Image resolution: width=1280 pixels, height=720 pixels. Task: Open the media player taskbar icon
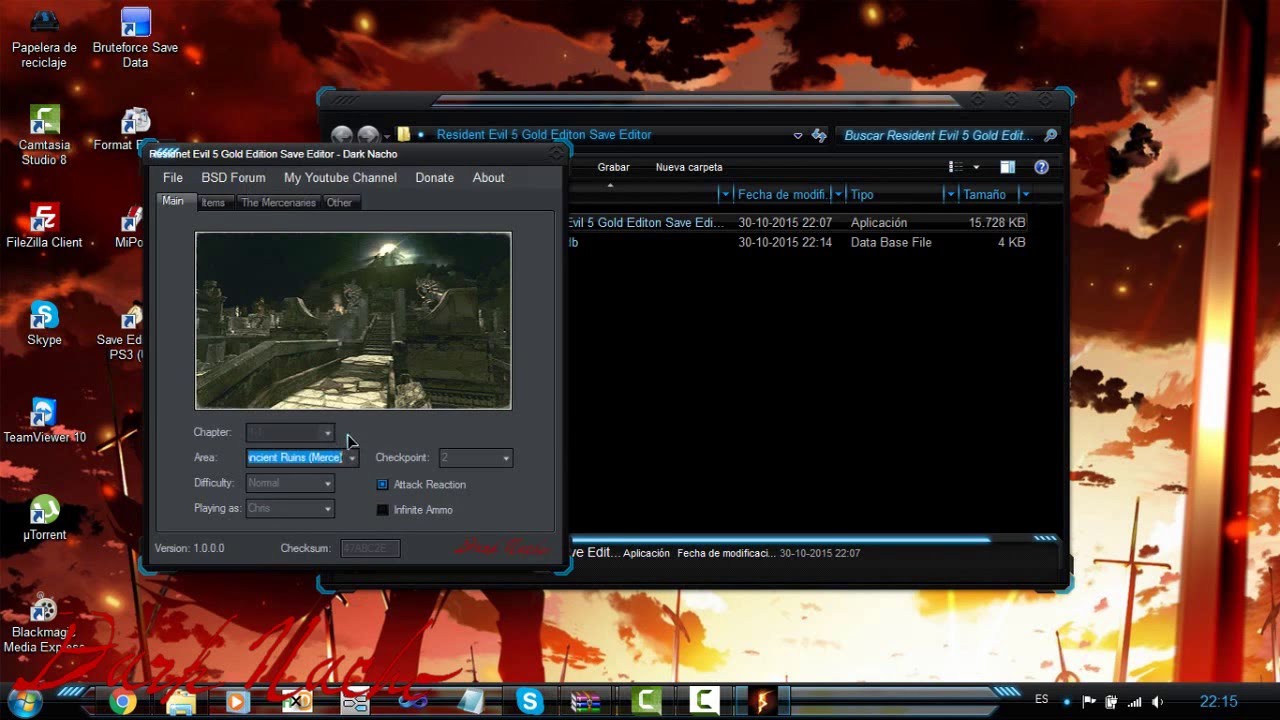click(238, 702)
